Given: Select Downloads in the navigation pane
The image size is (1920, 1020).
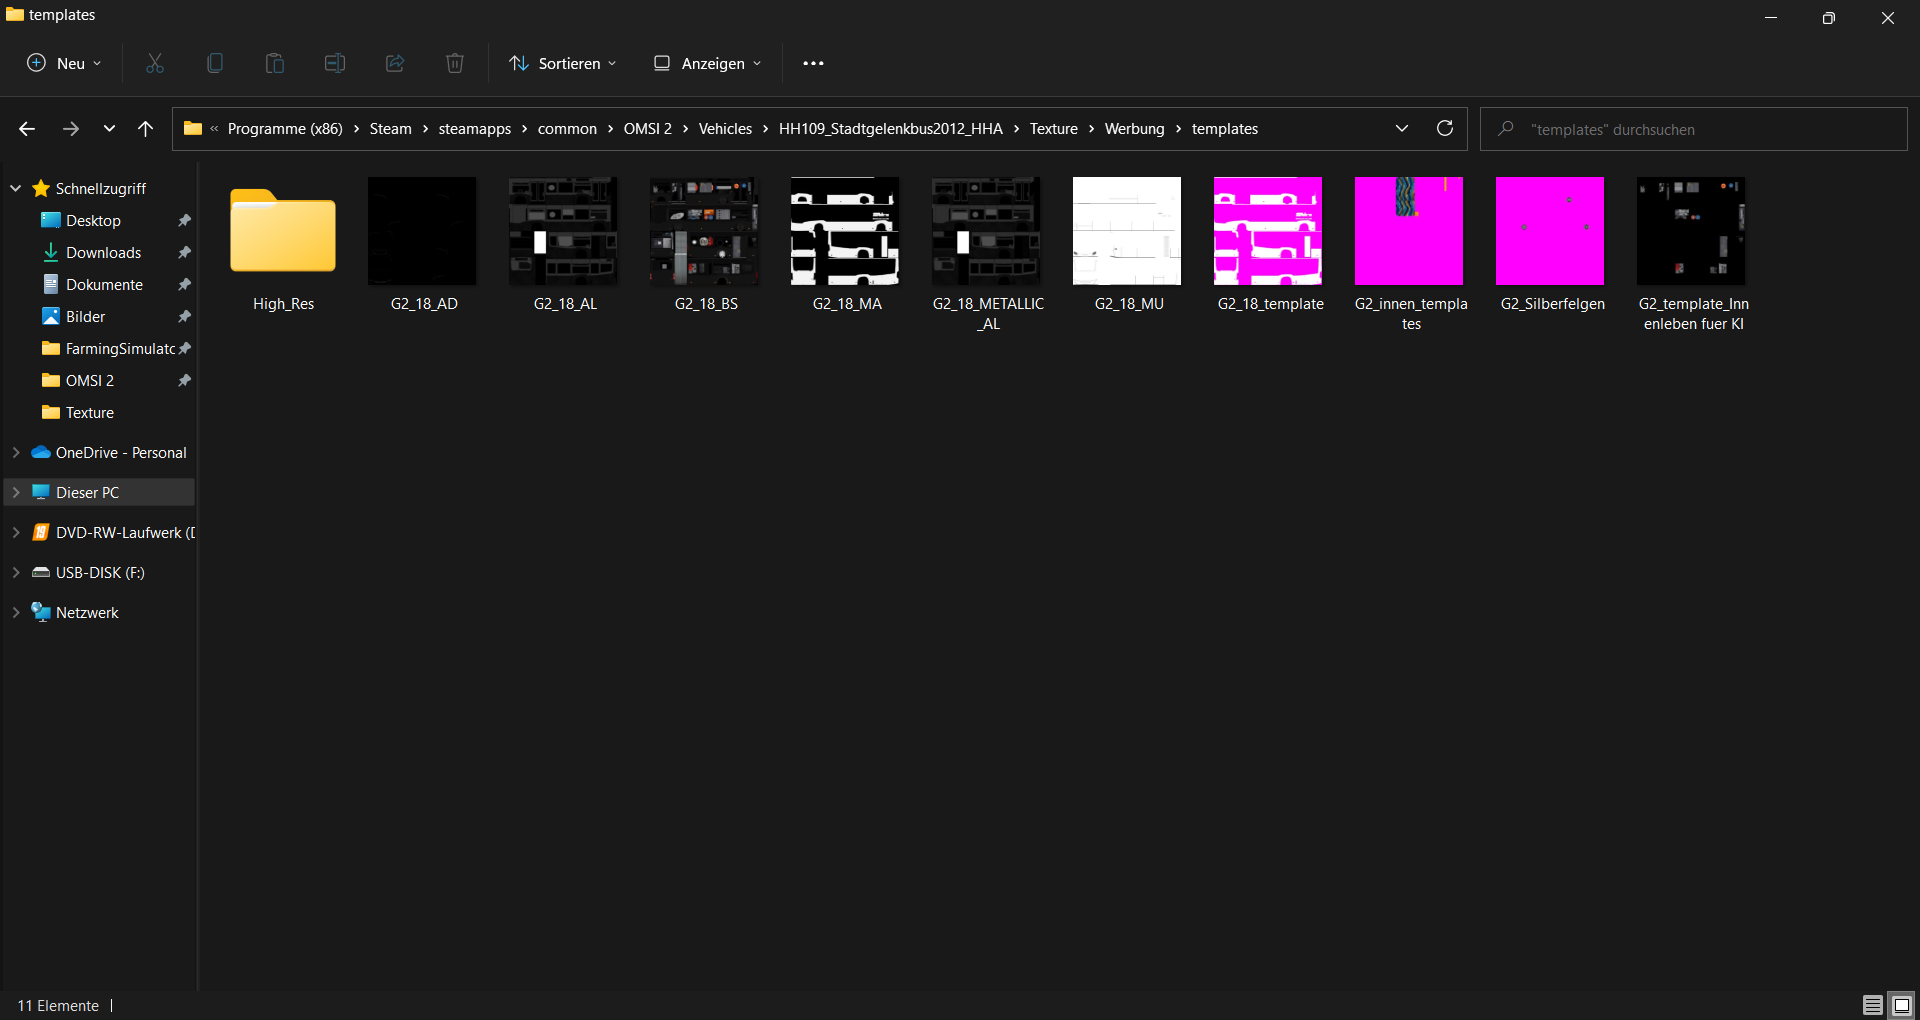Looking at the screenshot, I should pyautogui.click(x=103, y=252).
